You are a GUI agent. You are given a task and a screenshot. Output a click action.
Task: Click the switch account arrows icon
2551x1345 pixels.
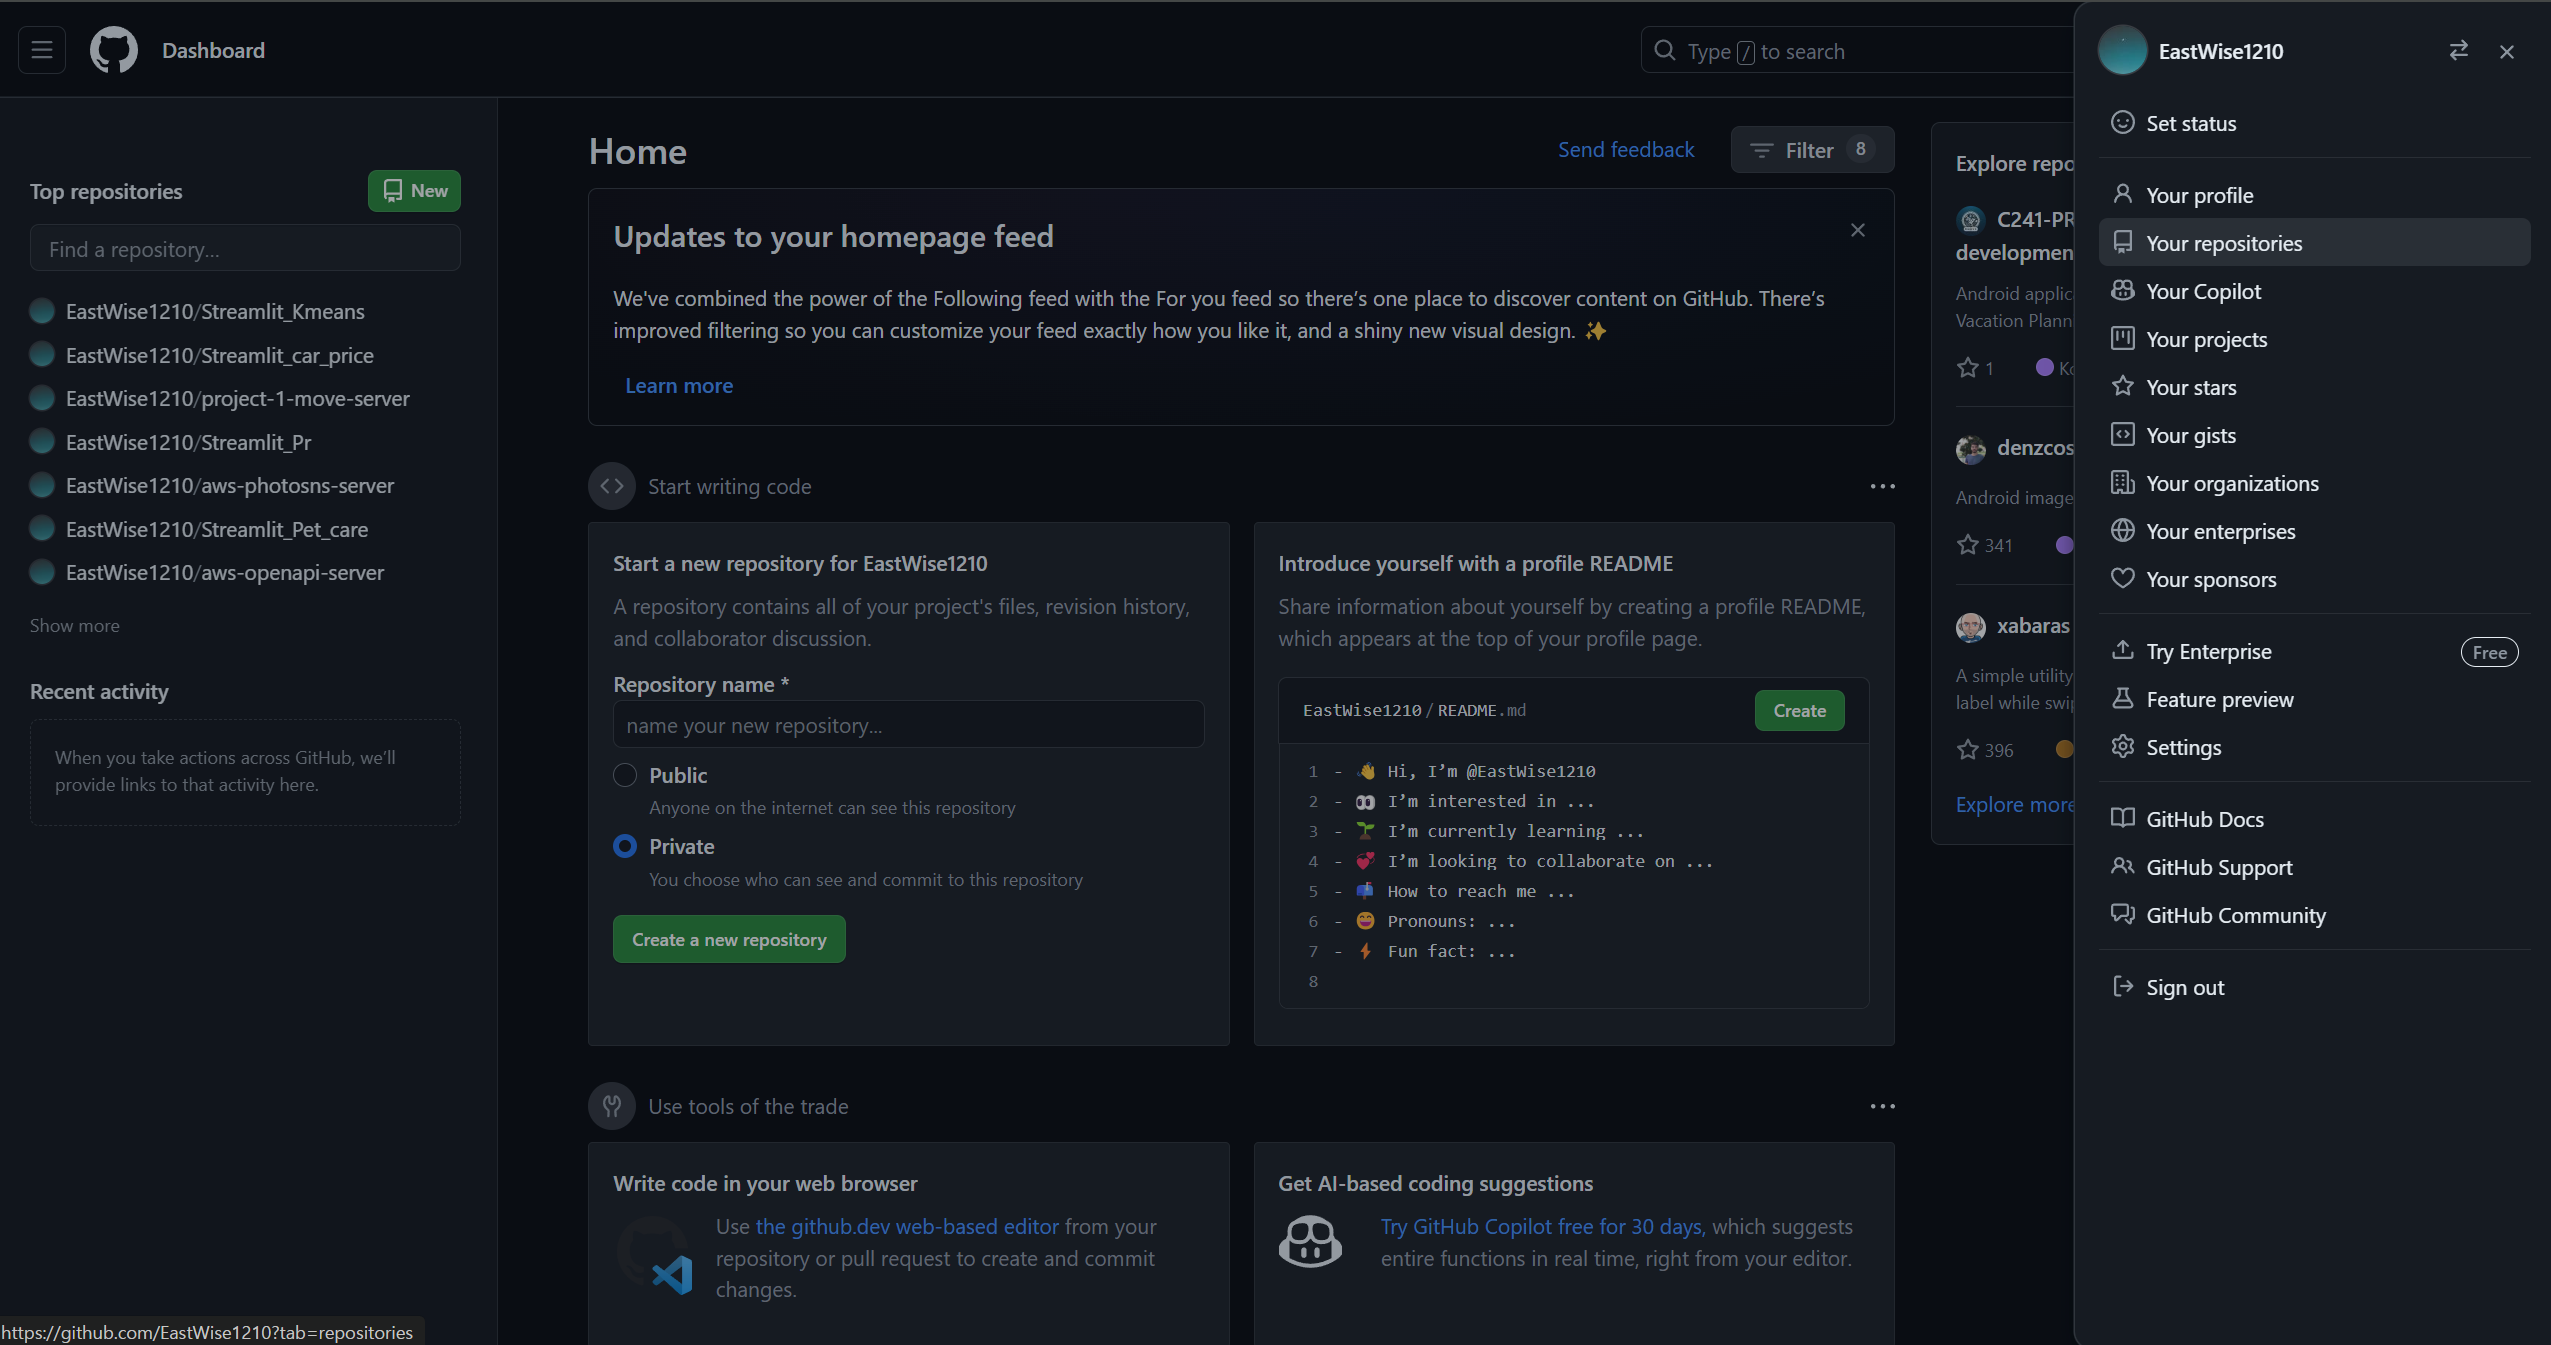(2459, 51)
